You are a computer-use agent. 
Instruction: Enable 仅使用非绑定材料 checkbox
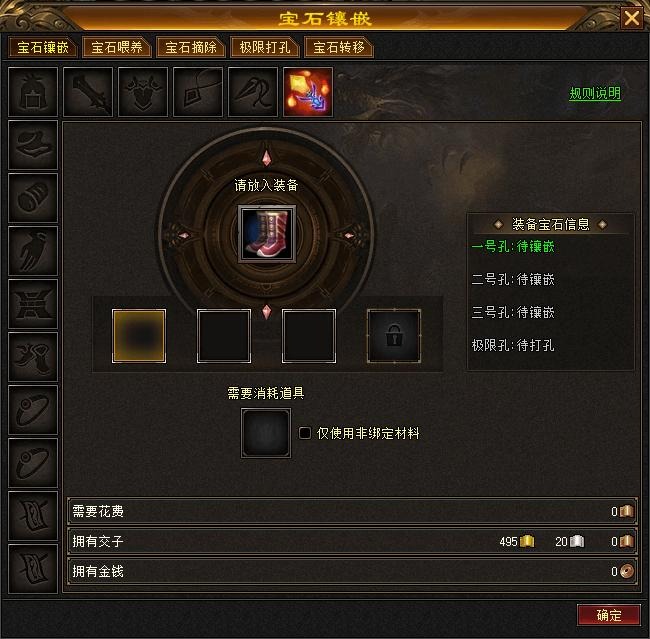[305, 433]
